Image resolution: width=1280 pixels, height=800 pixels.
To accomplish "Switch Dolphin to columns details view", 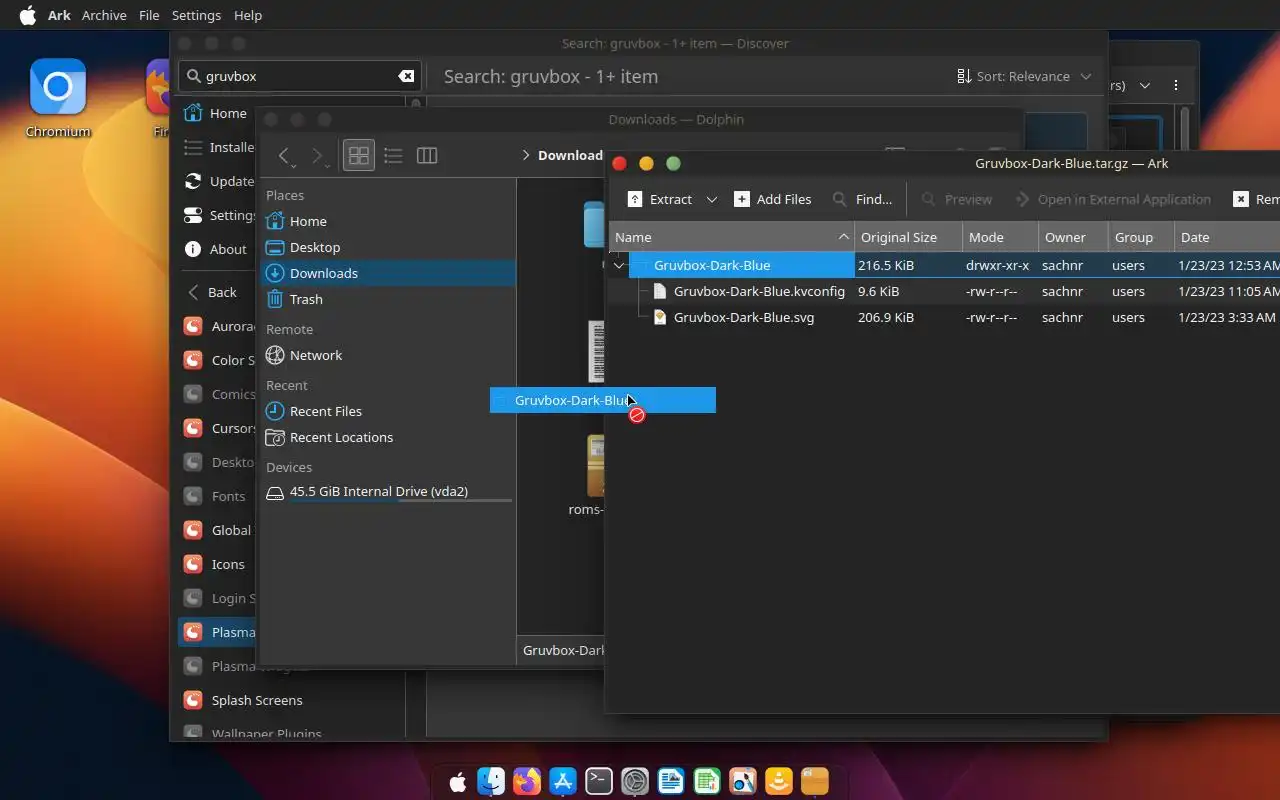I will click(427, 155).
